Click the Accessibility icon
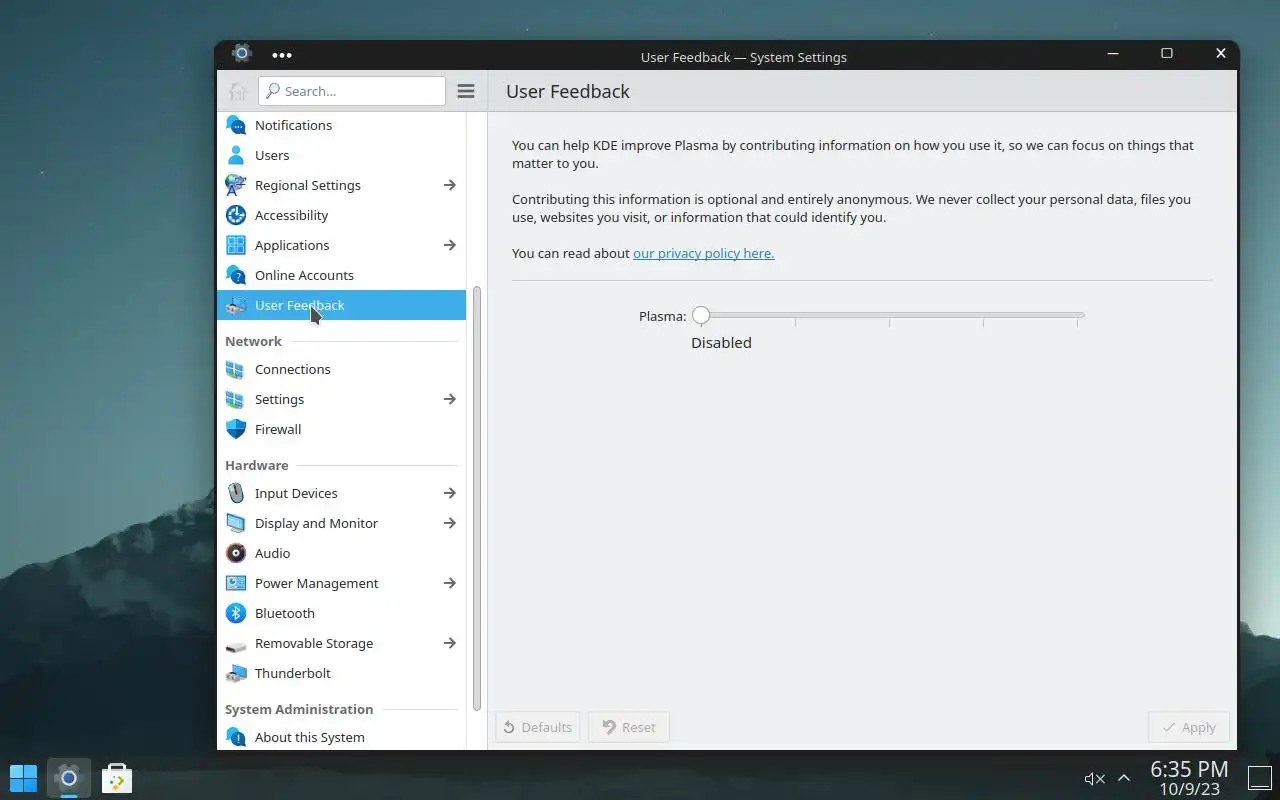The height and width of the screenshot is (800, 1280). (x=236, y=215)
